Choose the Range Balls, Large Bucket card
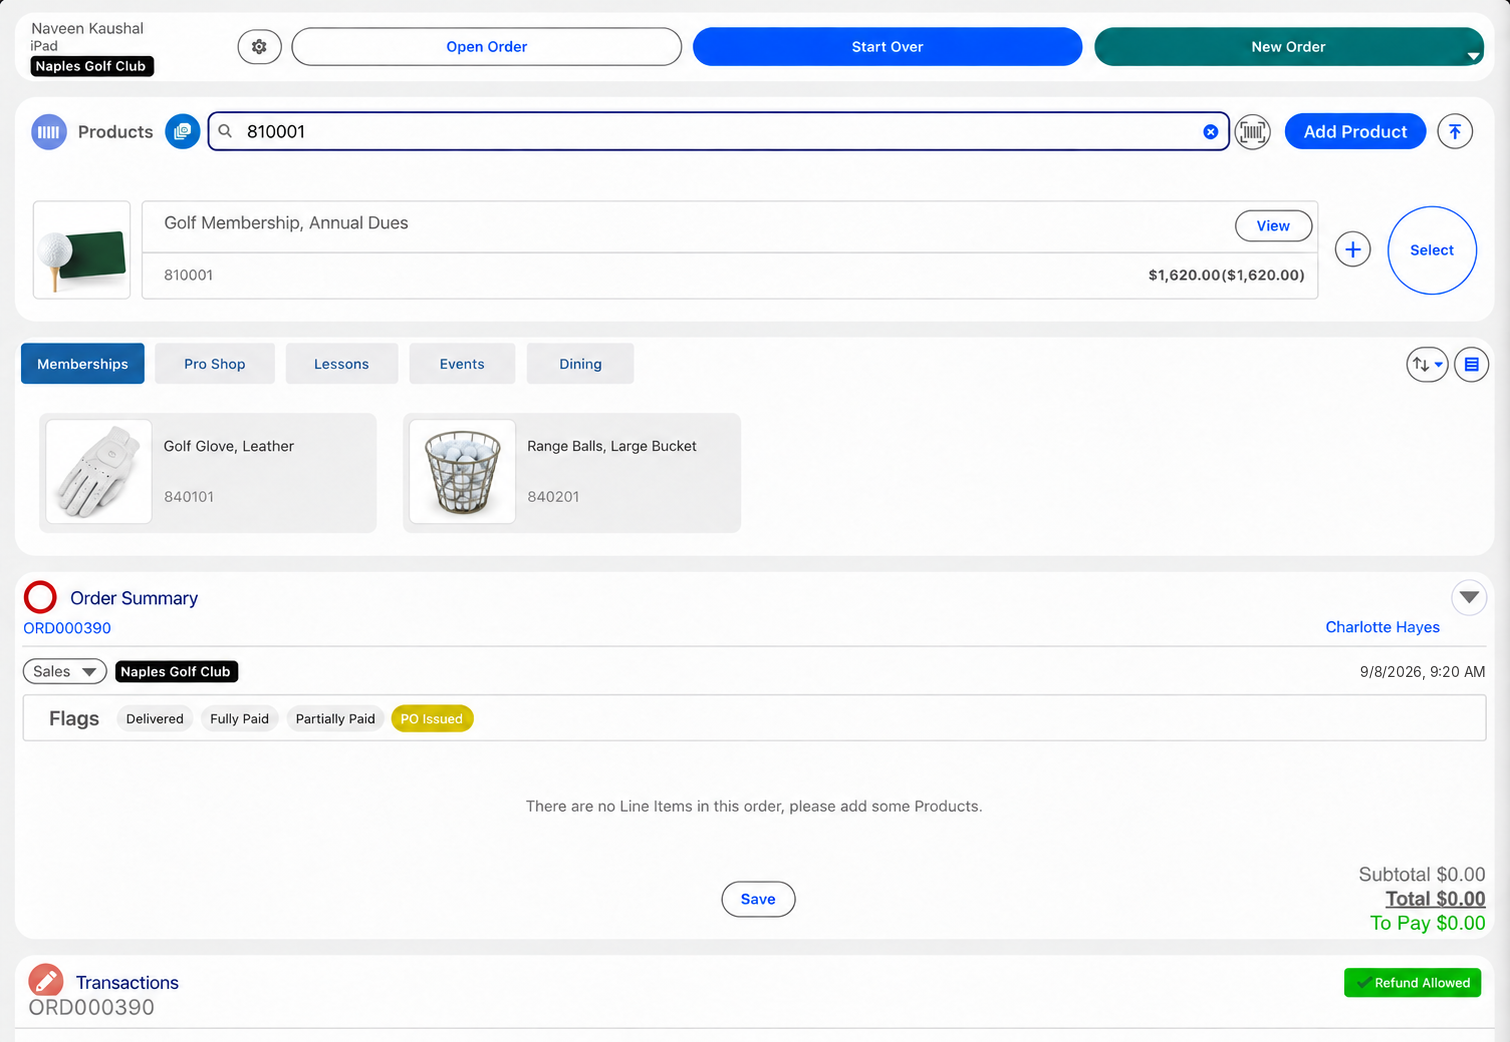The width and height of the screenshot is (1510, 1042). tap(572, 473)
